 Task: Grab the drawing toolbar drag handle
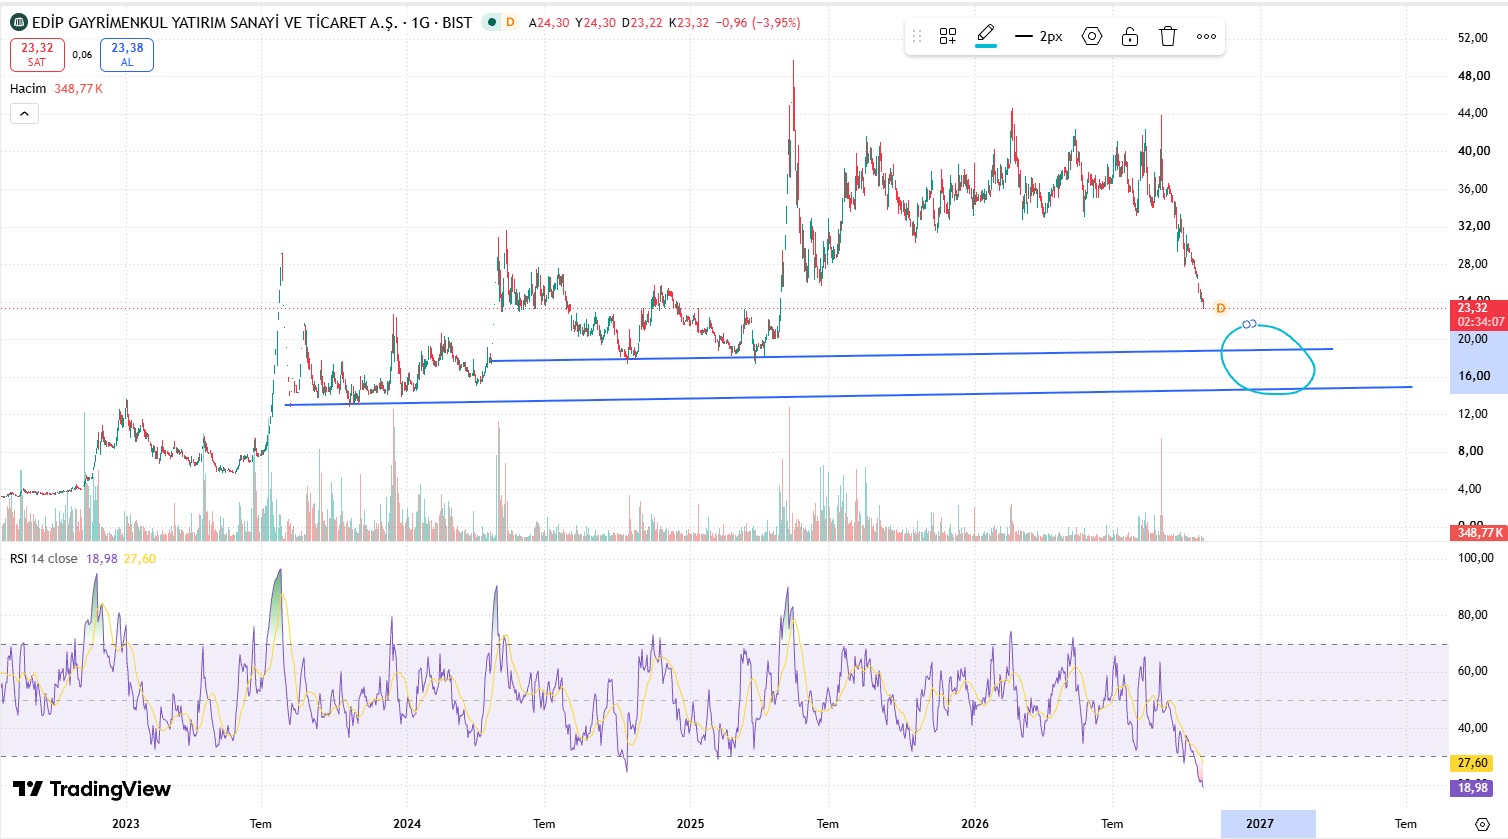917,37
